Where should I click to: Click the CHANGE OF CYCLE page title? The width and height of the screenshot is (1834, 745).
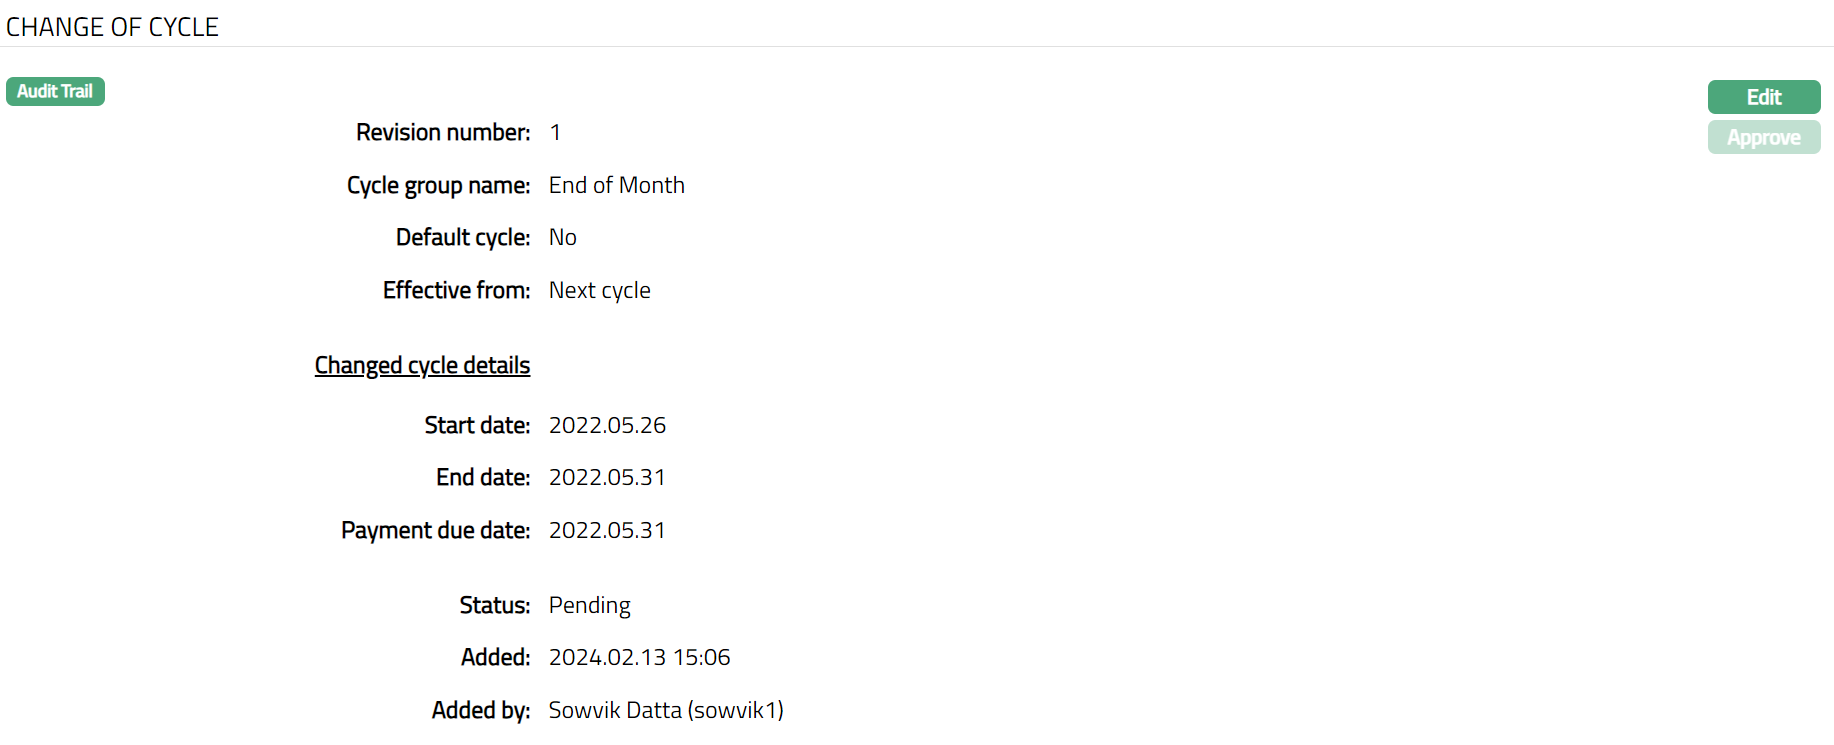point(112,27)
